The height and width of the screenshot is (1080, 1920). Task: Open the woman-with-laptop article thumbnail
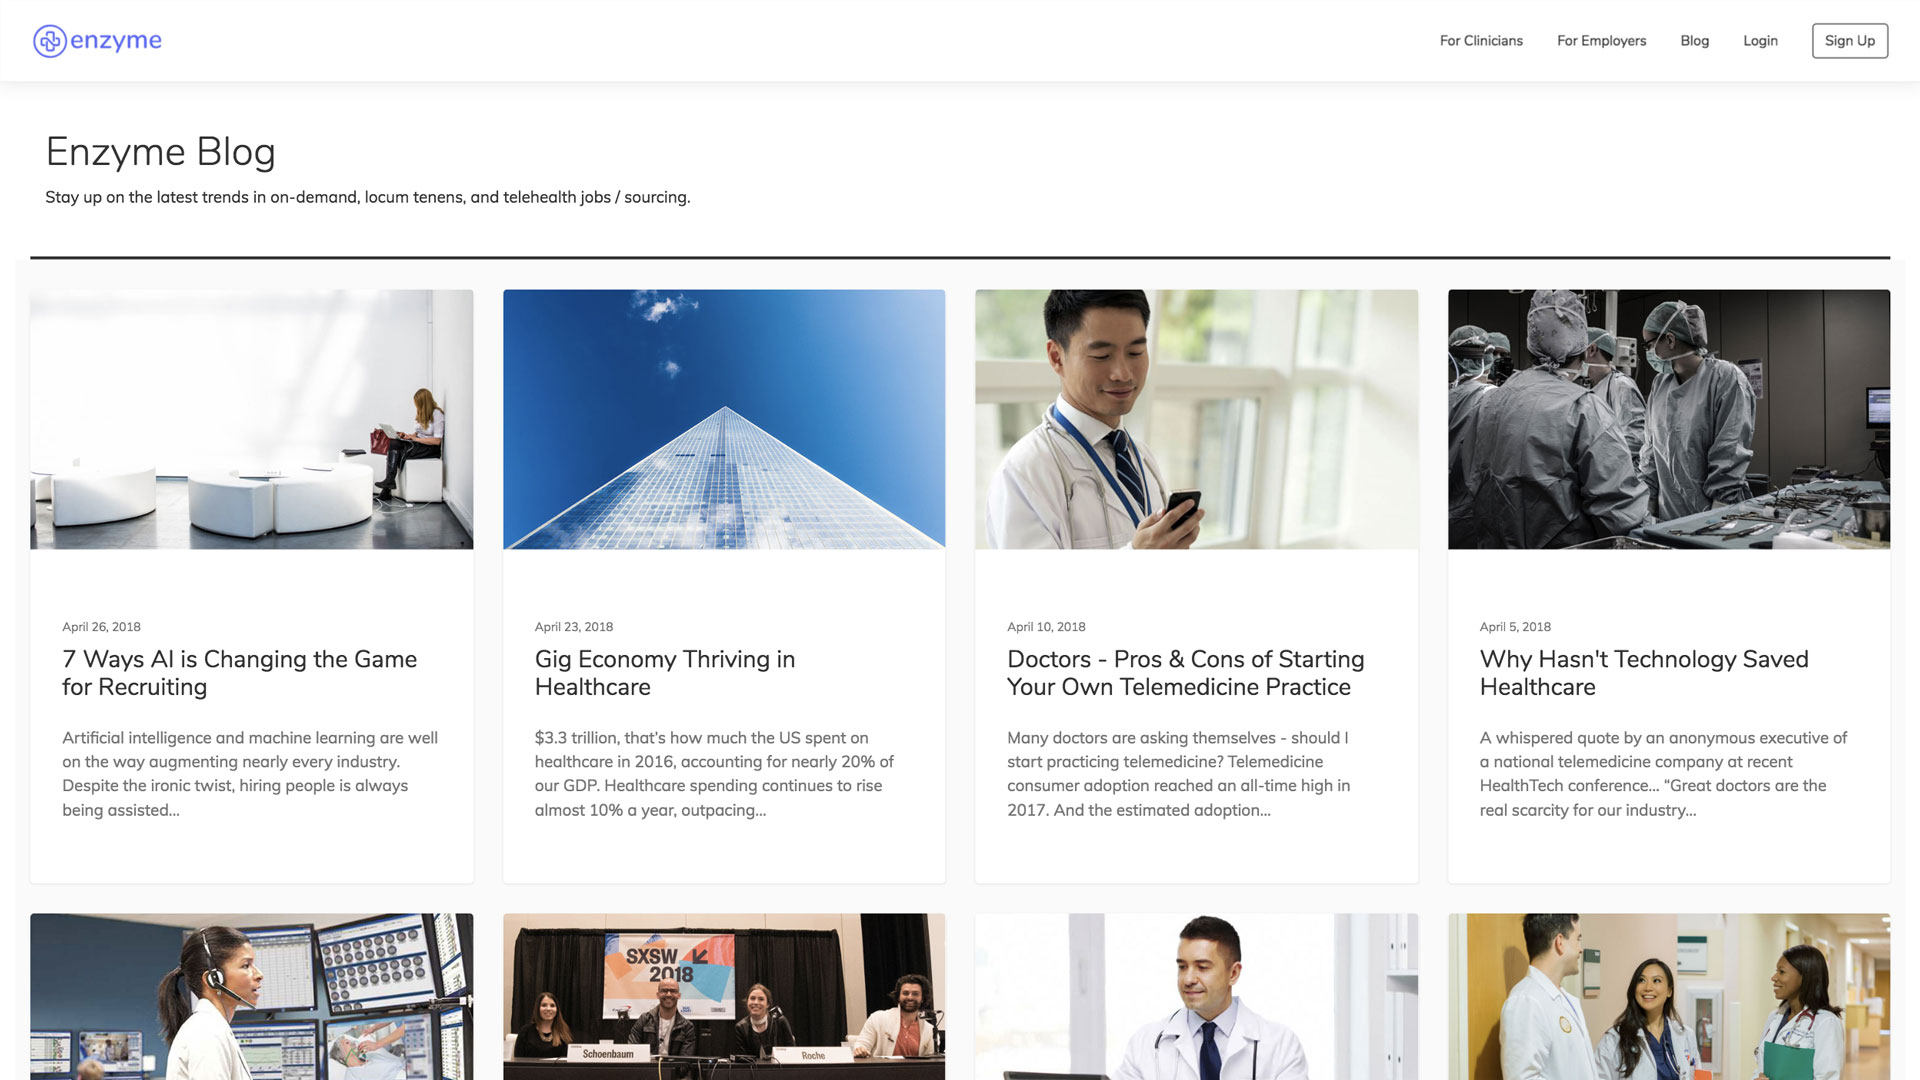click(251, 419)
